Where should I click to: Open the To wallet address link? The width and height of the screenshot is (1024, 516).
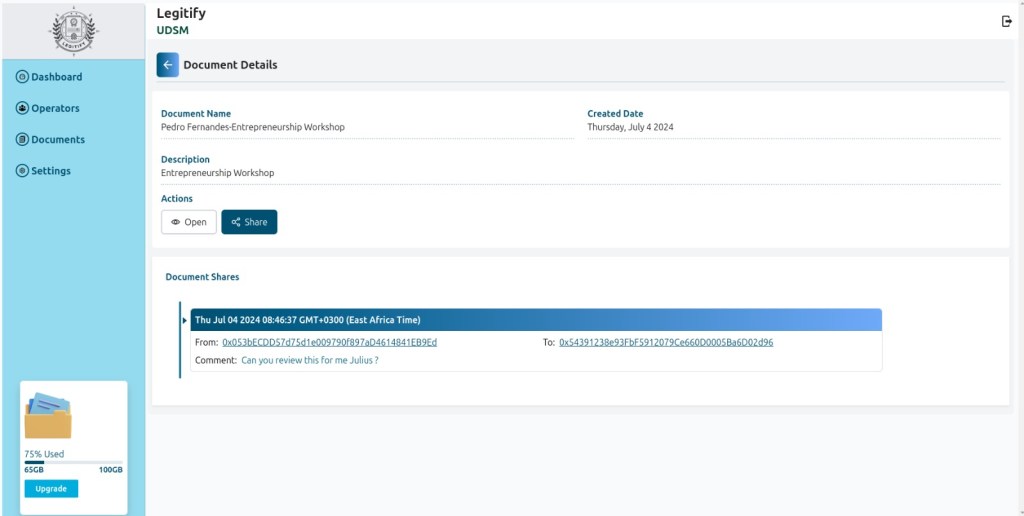coord(666,342)
